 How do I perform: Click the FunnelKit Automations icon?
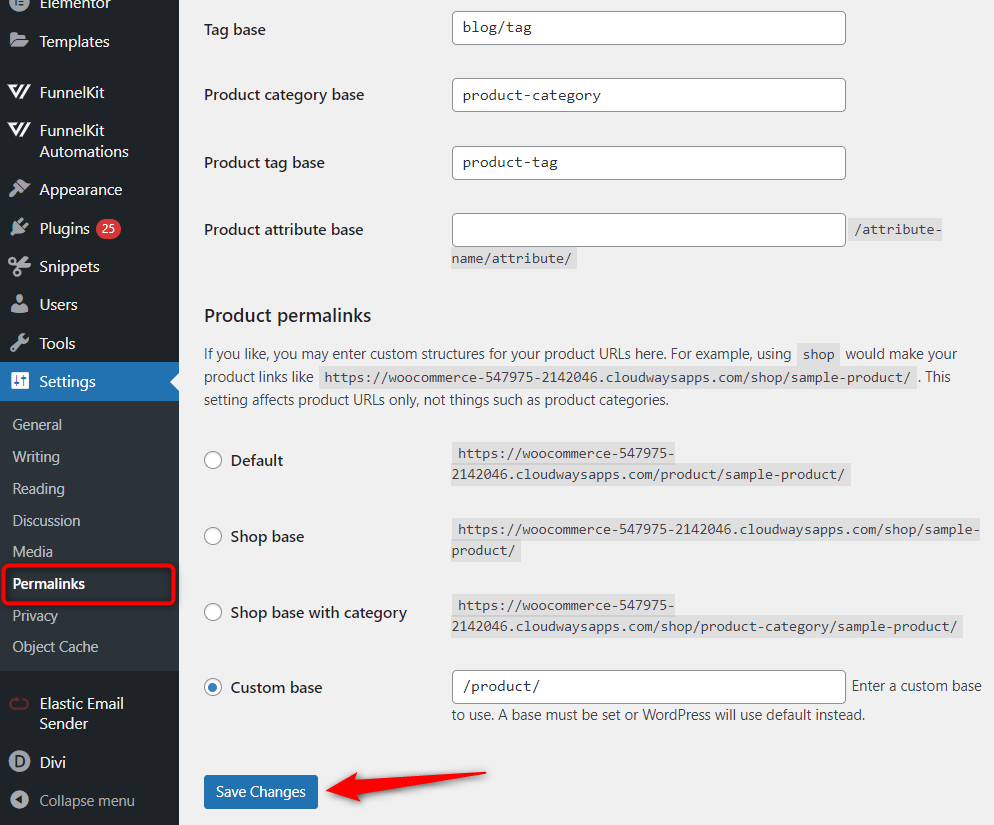(19, 130)
